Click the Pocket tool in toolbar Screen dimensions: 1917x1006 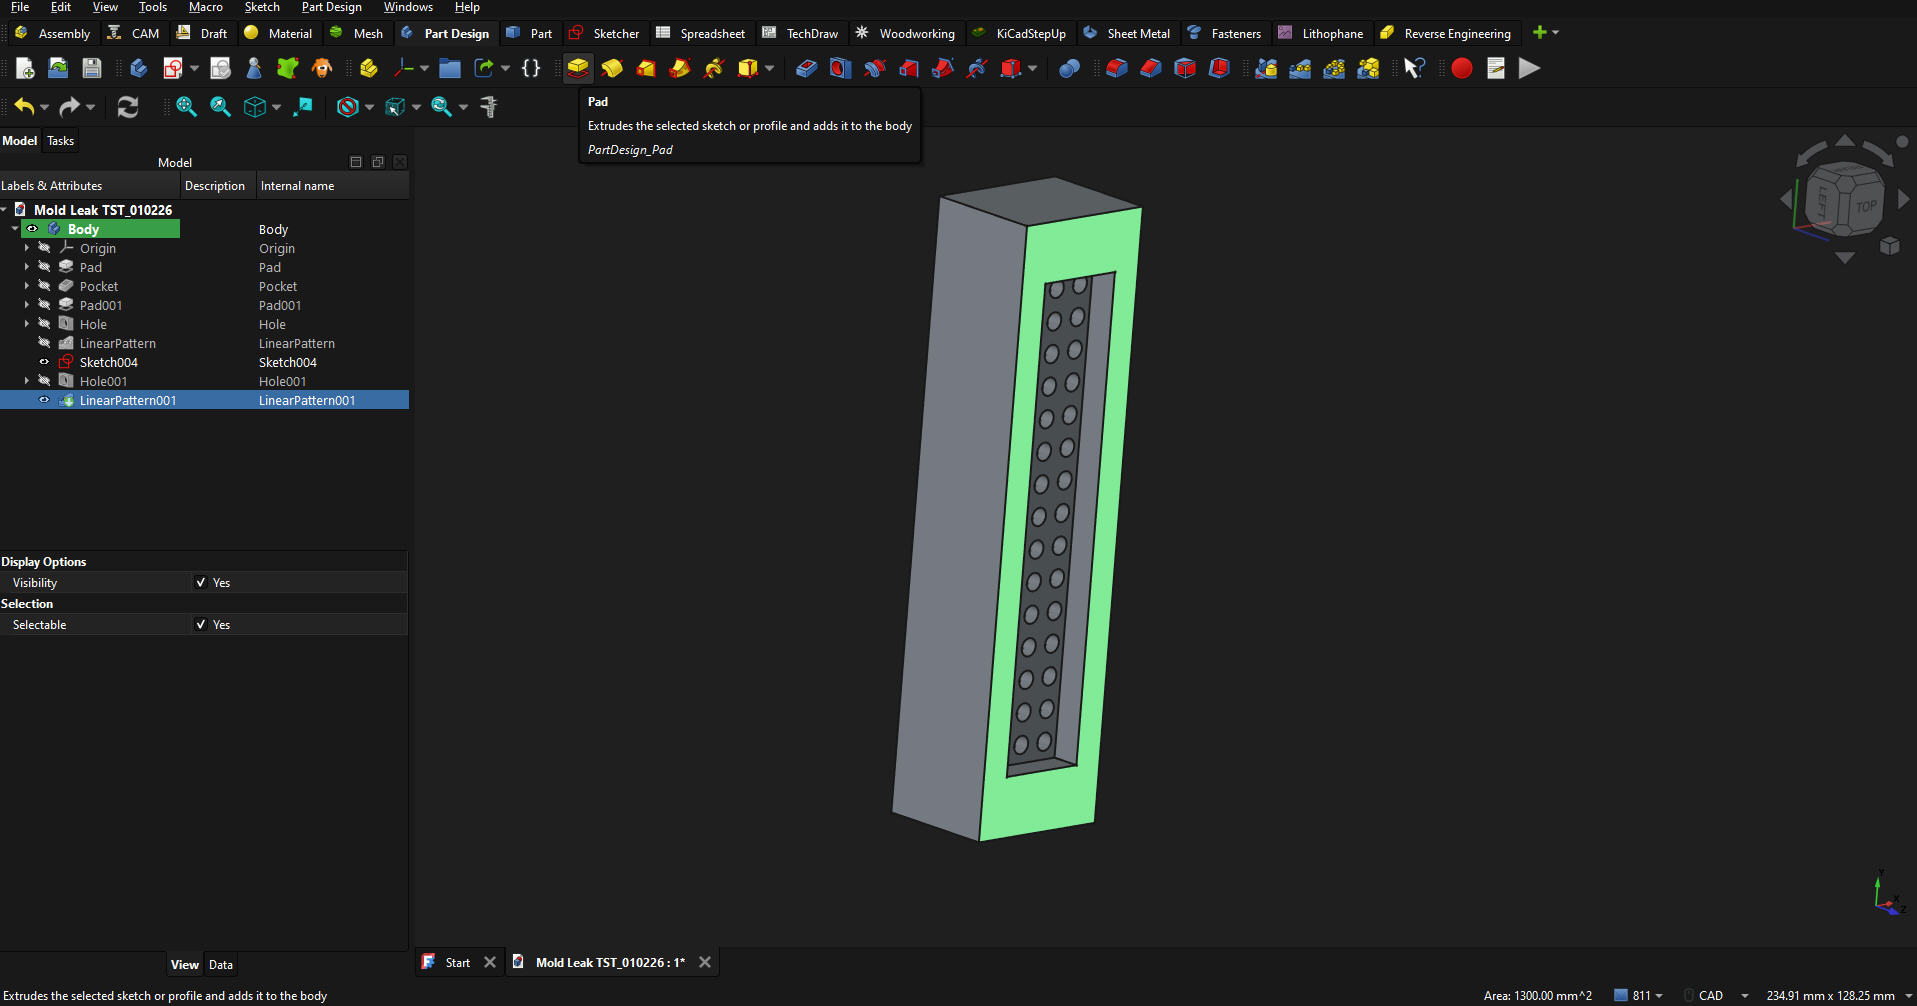(806, 68)
